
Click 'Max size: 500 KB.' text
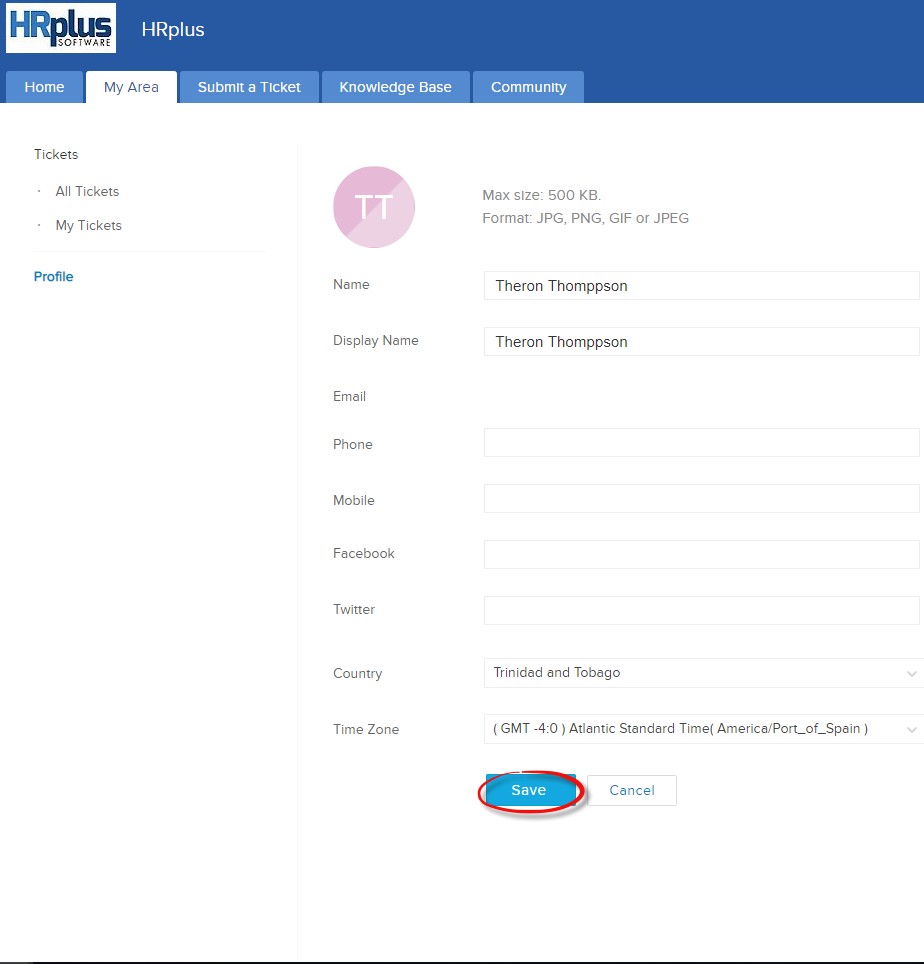(542, 196)
